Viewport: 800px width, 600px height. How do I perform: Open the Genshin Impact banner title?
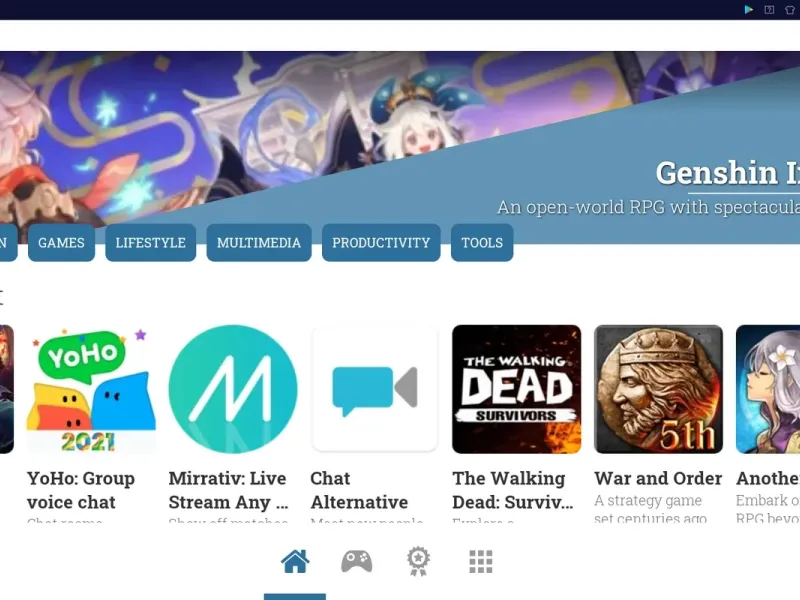tap(728, 173)
